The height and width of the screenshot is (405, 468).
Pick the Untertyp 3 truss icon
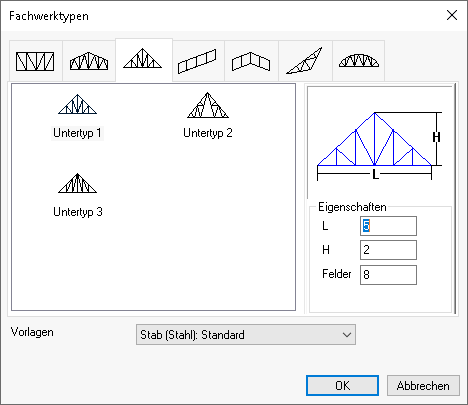(x=77, y=183)
